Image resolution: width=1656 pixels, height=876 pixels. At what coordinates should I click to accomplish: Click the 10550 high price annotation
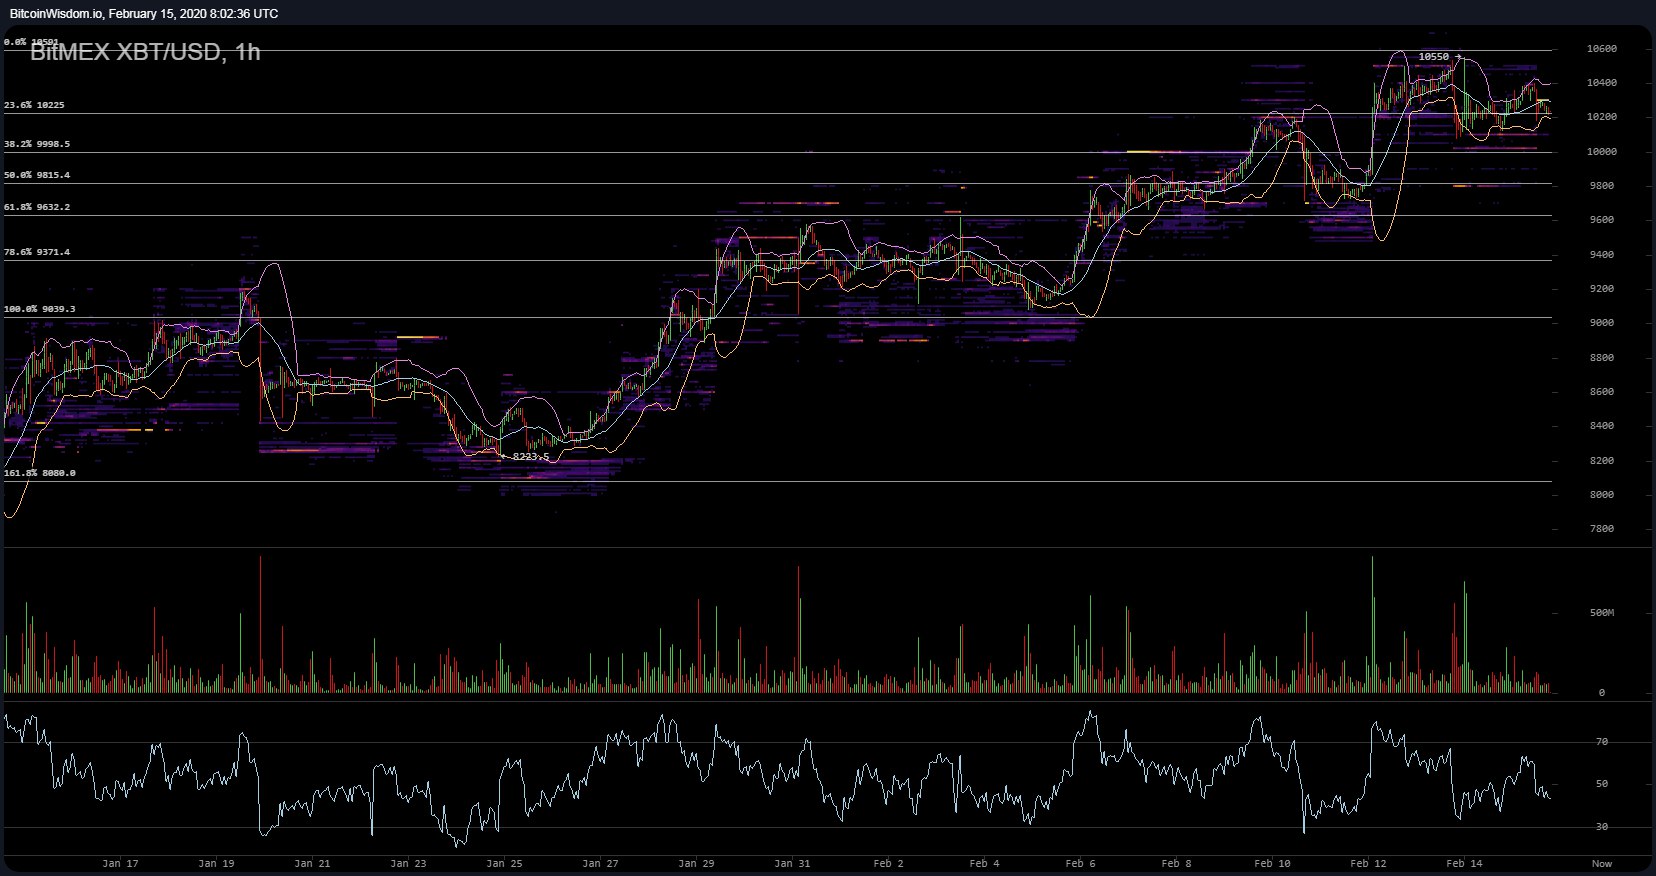pyautogui.click(x=1433, y=57)
